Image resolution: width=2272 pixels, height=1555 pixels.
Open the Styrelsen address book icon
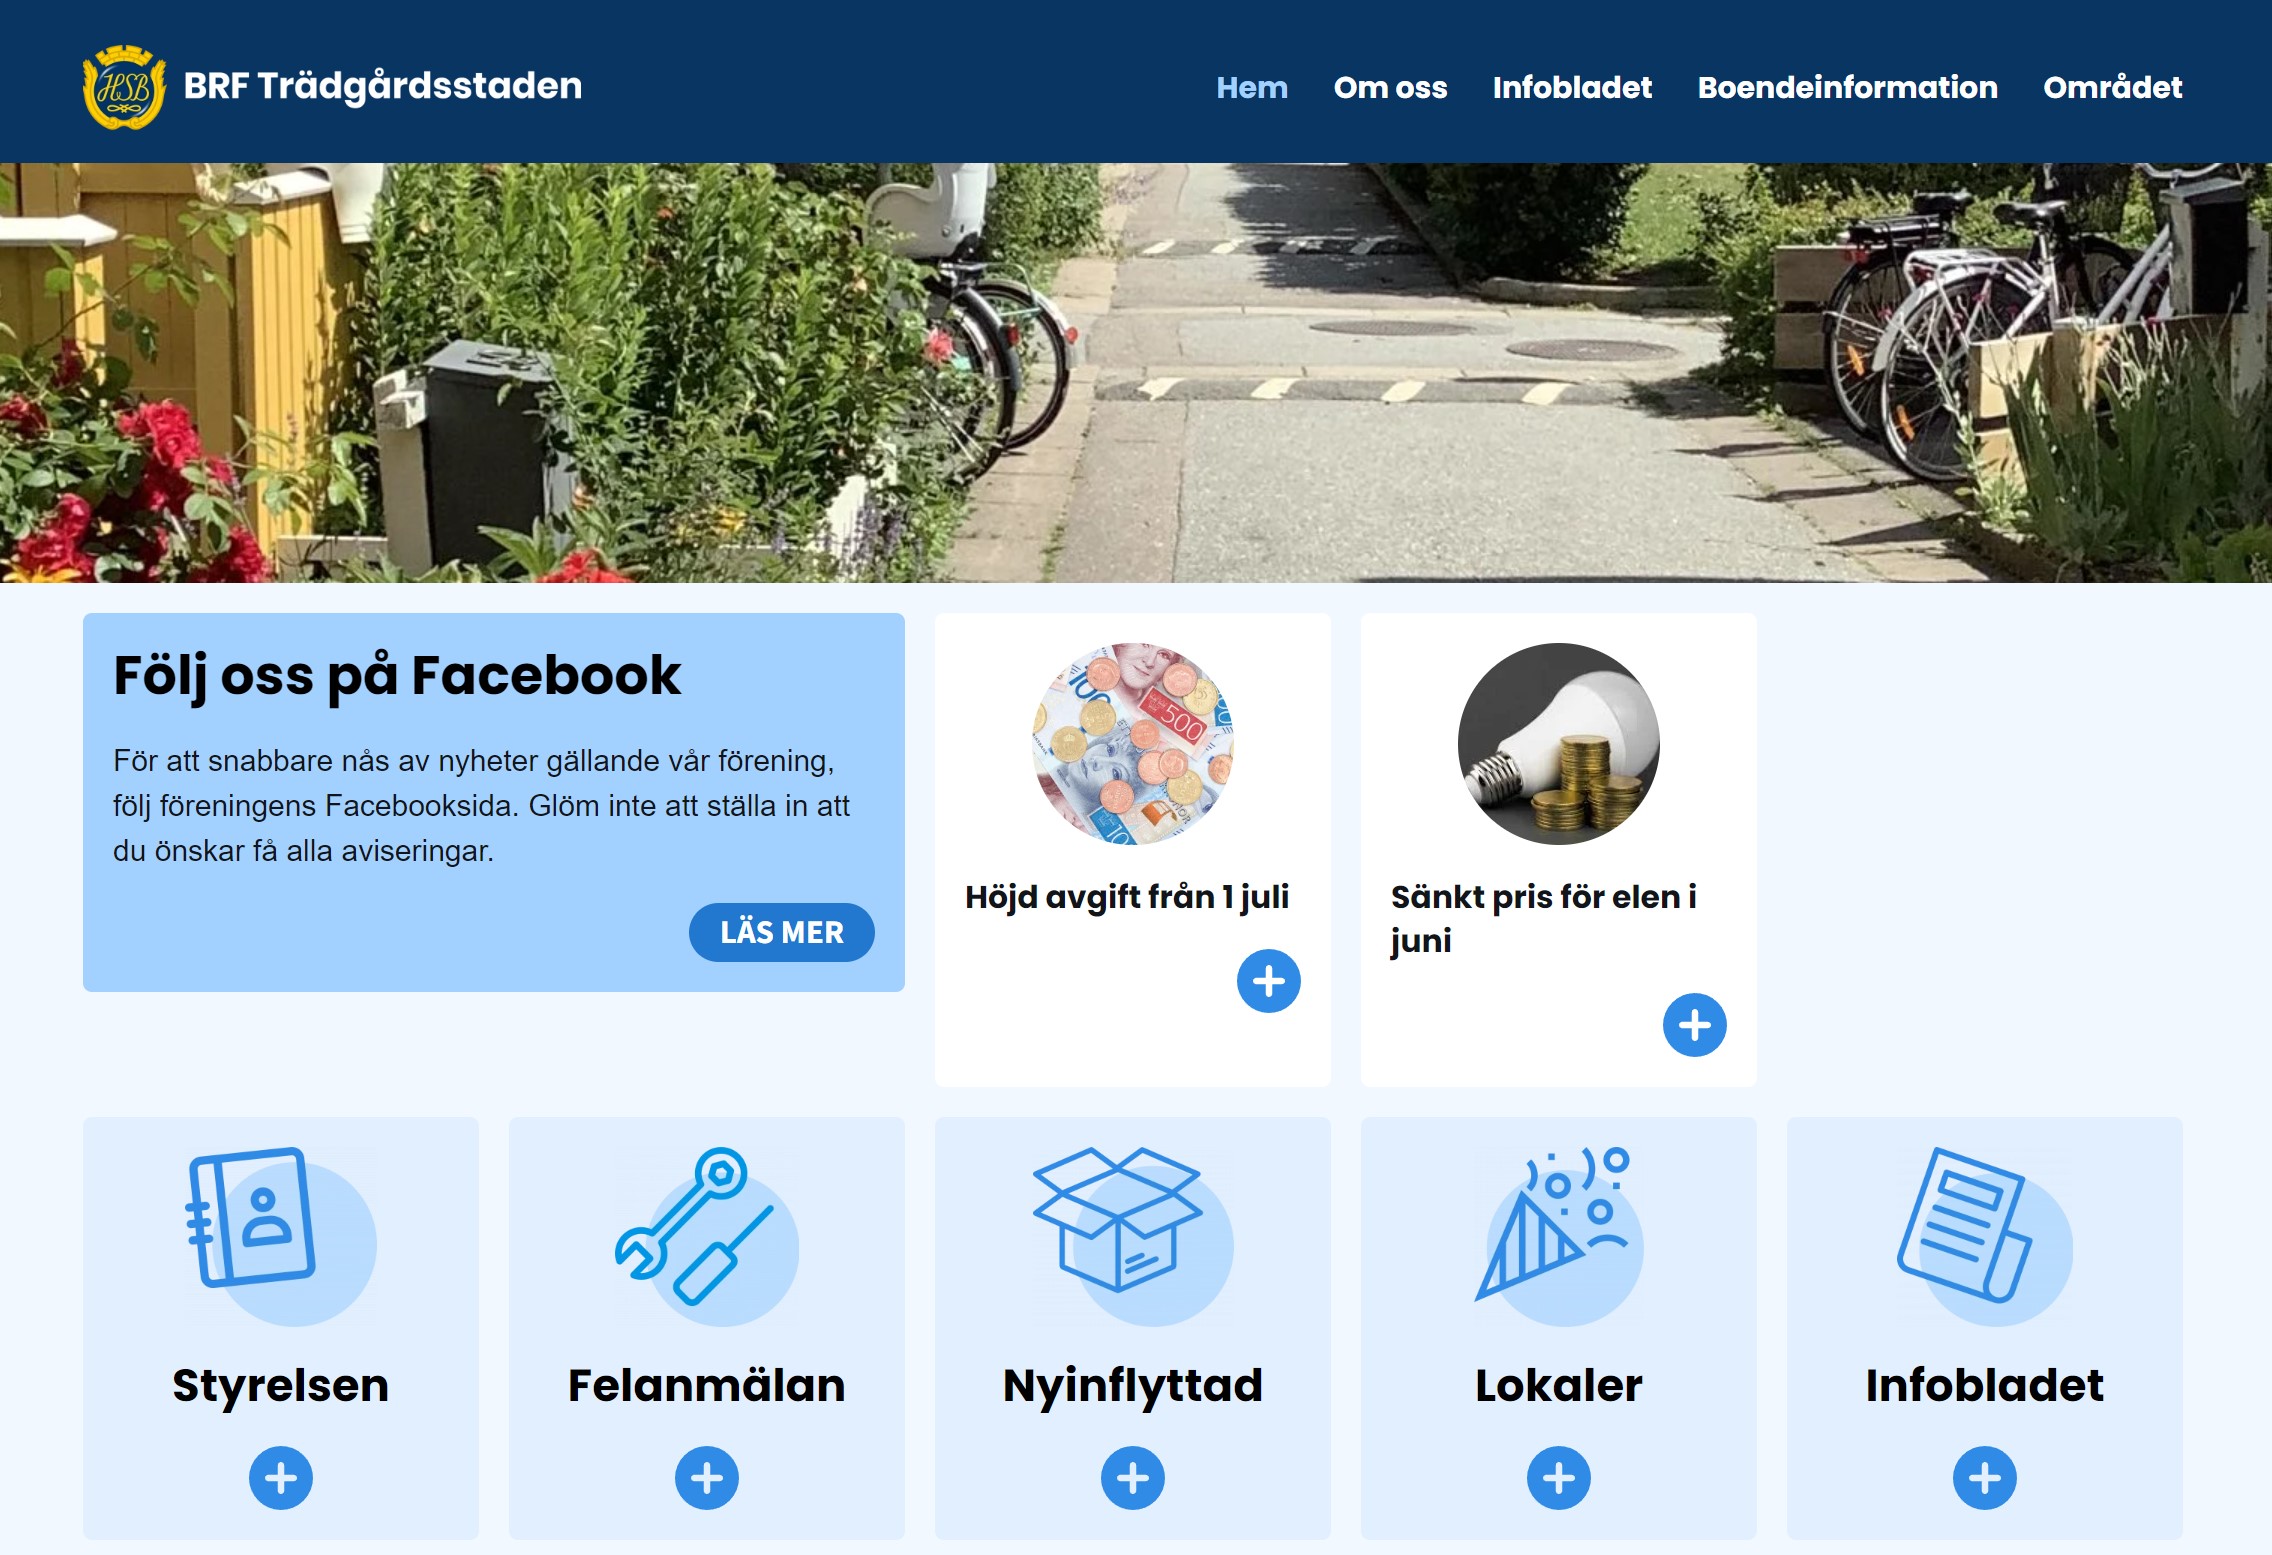coord(280,1236)
